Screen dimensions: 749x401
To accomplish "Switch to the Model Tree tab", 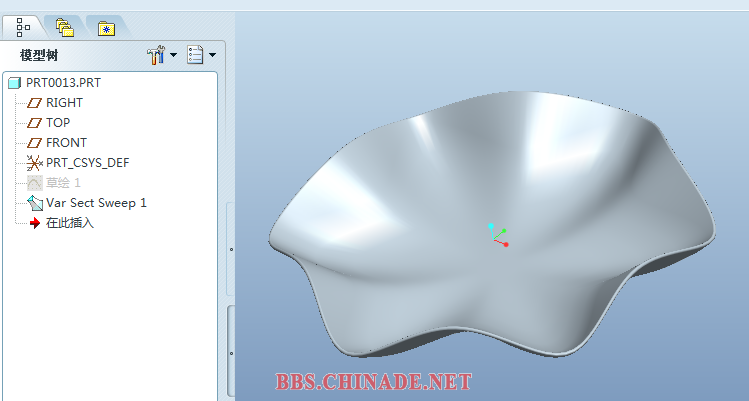I will (23, 27).
